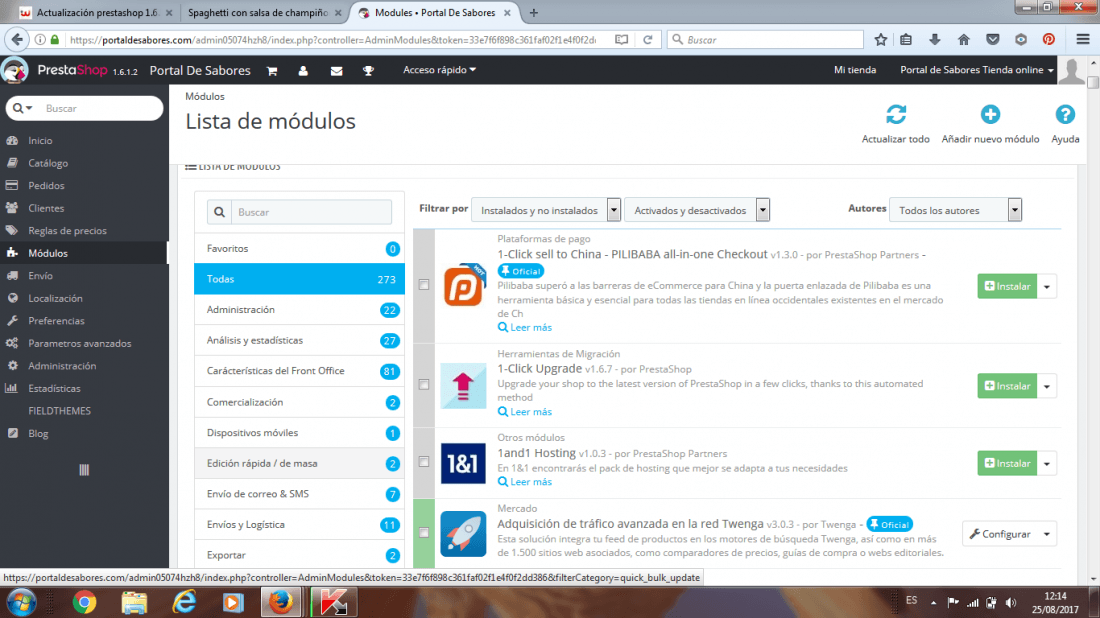This screenshot has width=1100, height=618.
Task: Install the 1-Click Upgrade module
Action: (x=1007, y=386)
